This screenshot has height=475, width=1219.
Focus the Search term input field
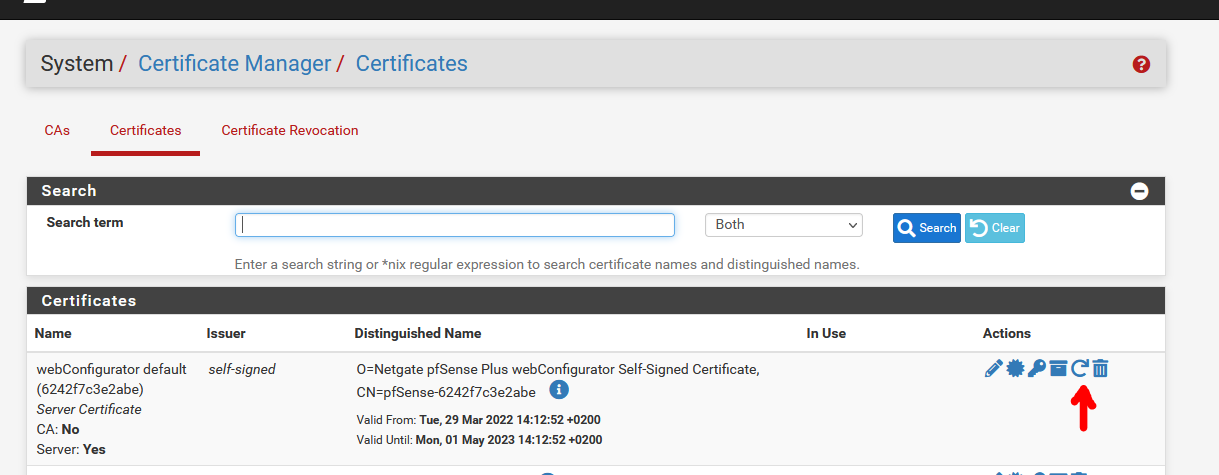click(x=455, y=225)
